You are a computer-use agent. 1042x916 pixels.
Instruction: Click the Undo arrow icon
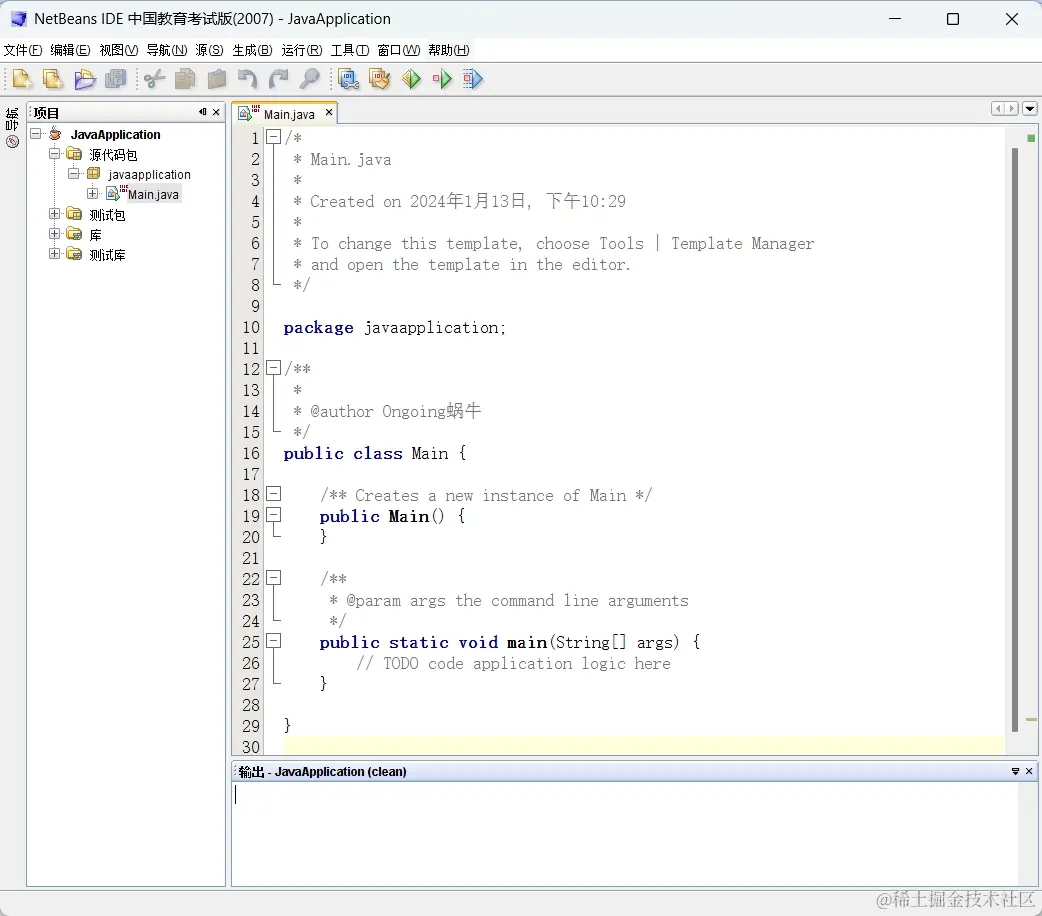(247, 79)
